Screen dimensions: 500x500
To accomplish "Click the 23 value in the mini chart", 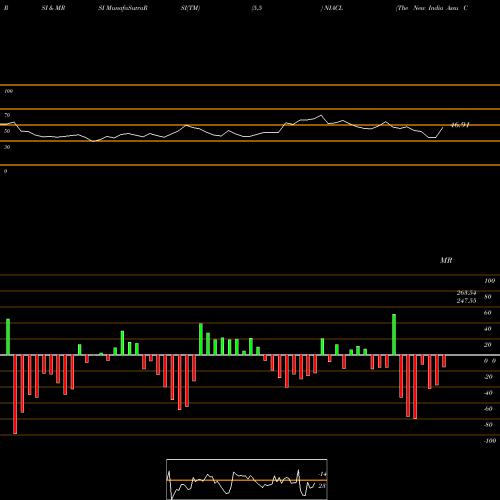I will pyautogui.click(x=322, y=486).
